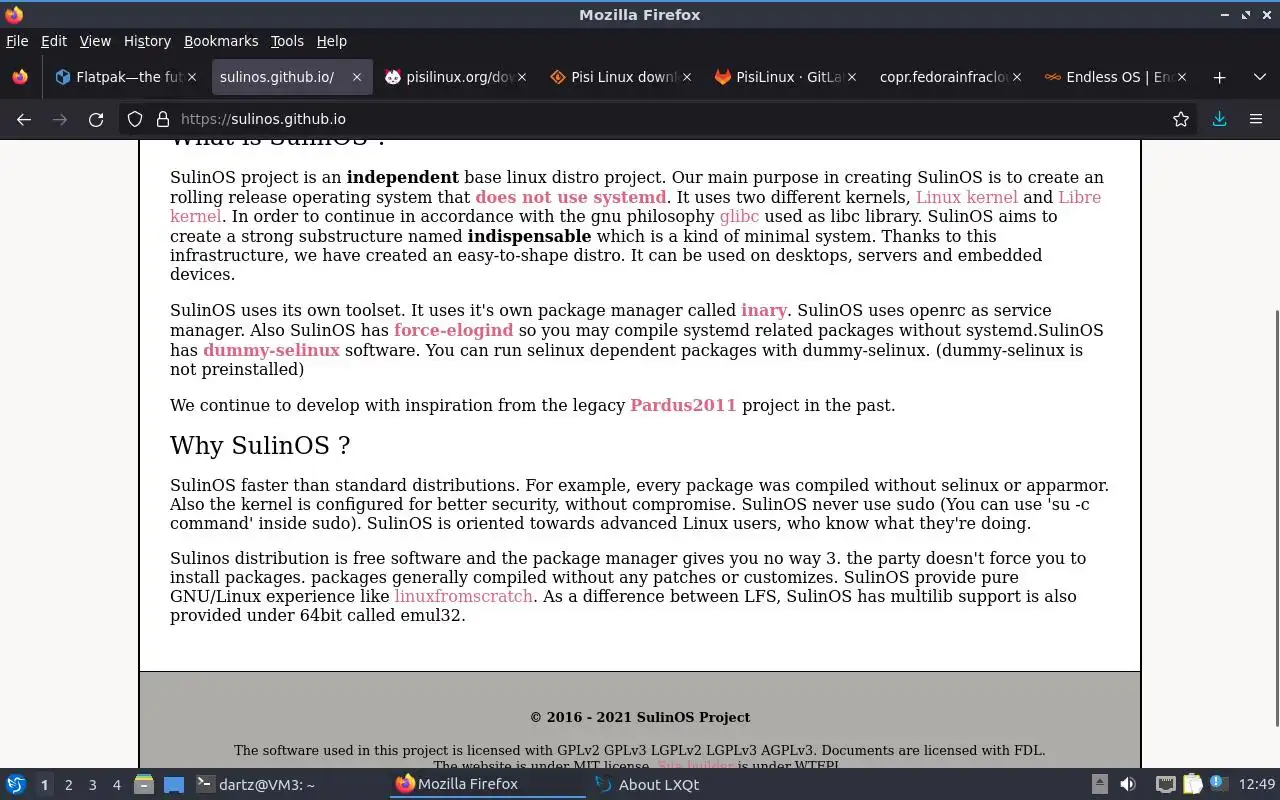Open the Help menu
The width and height of the screenshot is (1280, 800).
tap(331, 41)
